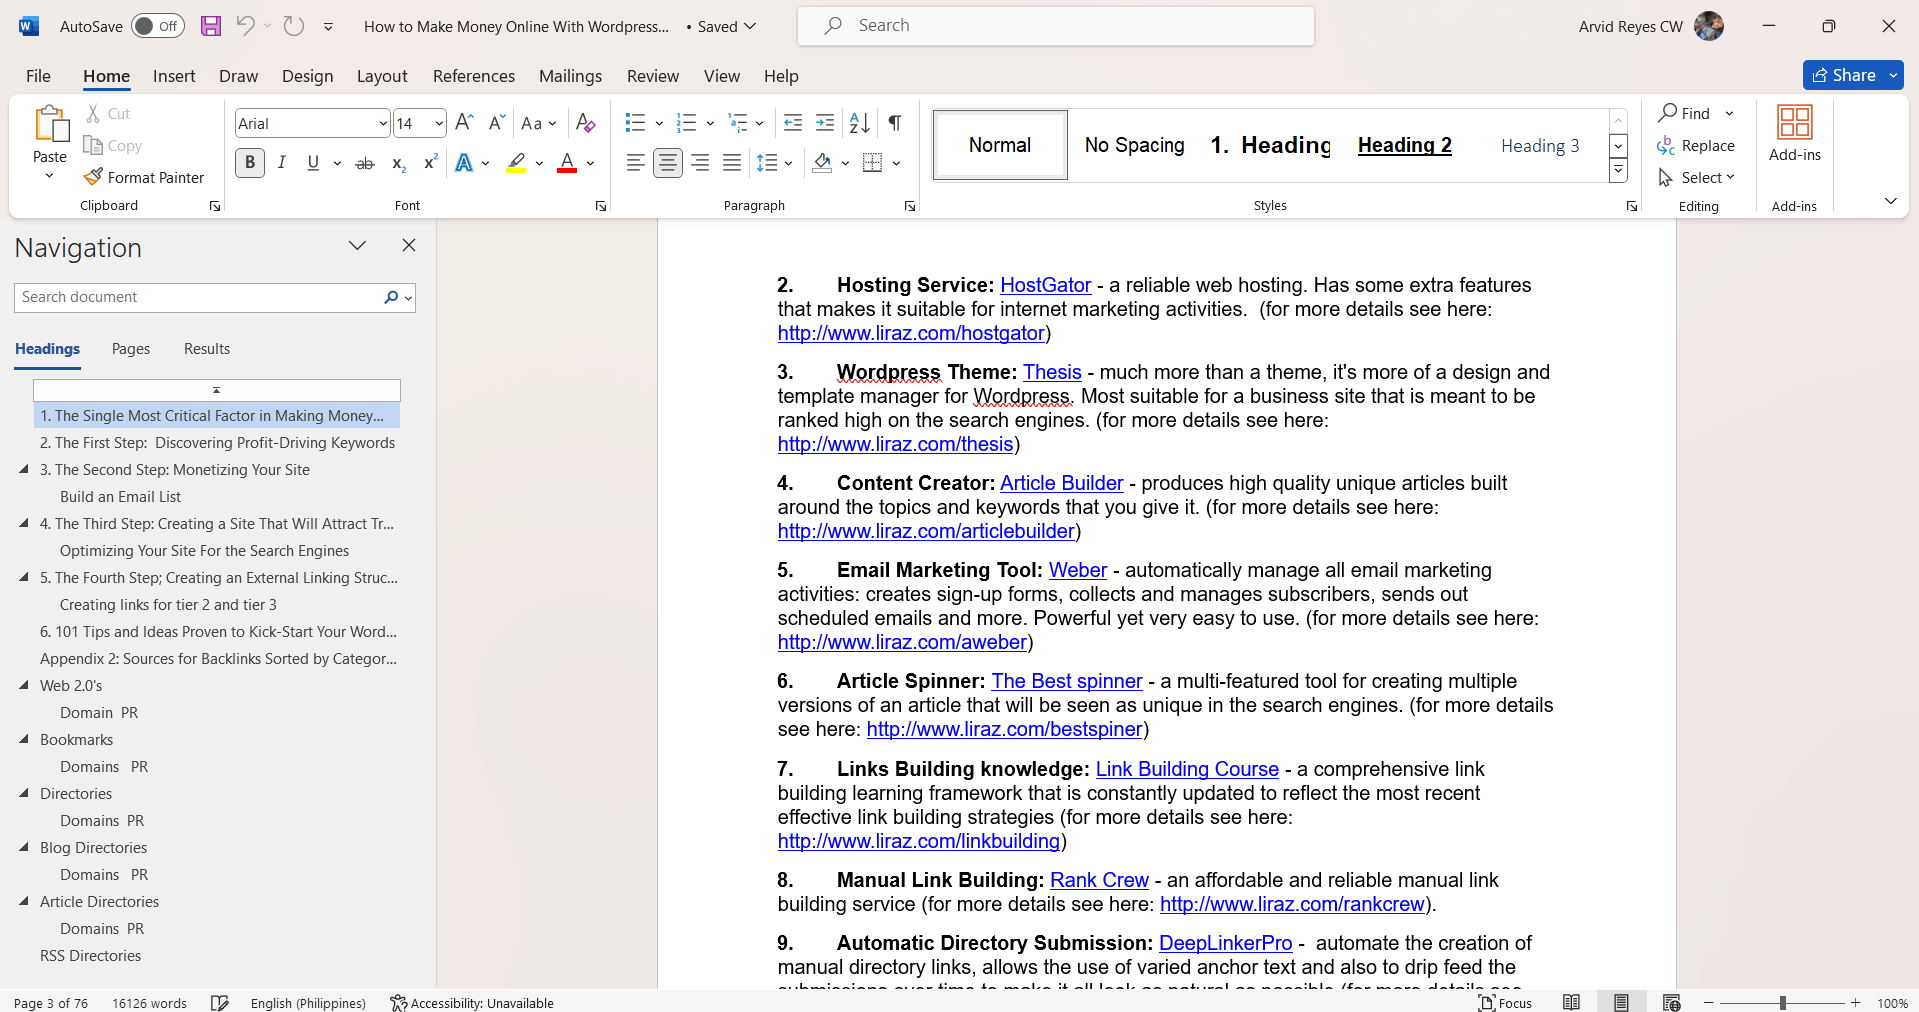Click Focus mode in status bar
This screenshot has height=1012, width=1919.
tap(1506, 1002)
